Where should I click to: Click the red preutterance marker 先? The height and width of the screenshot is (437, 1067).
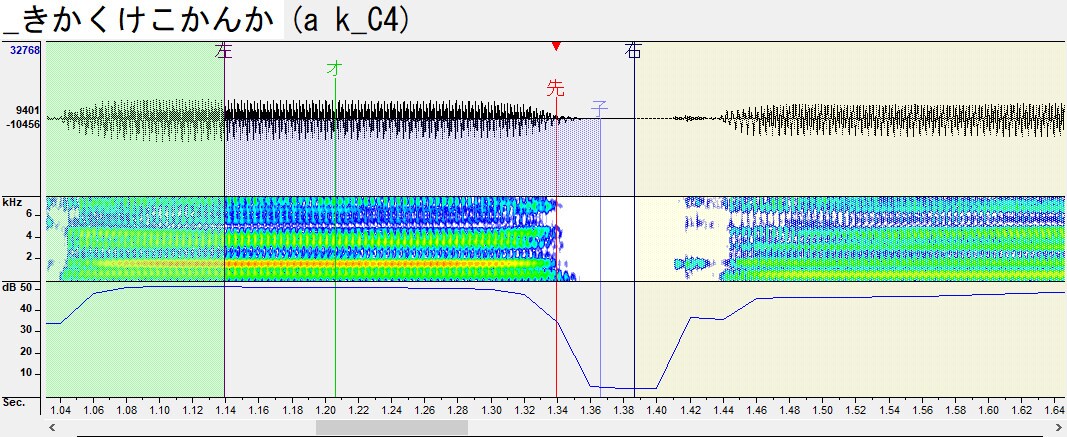(x=556, y=88)
